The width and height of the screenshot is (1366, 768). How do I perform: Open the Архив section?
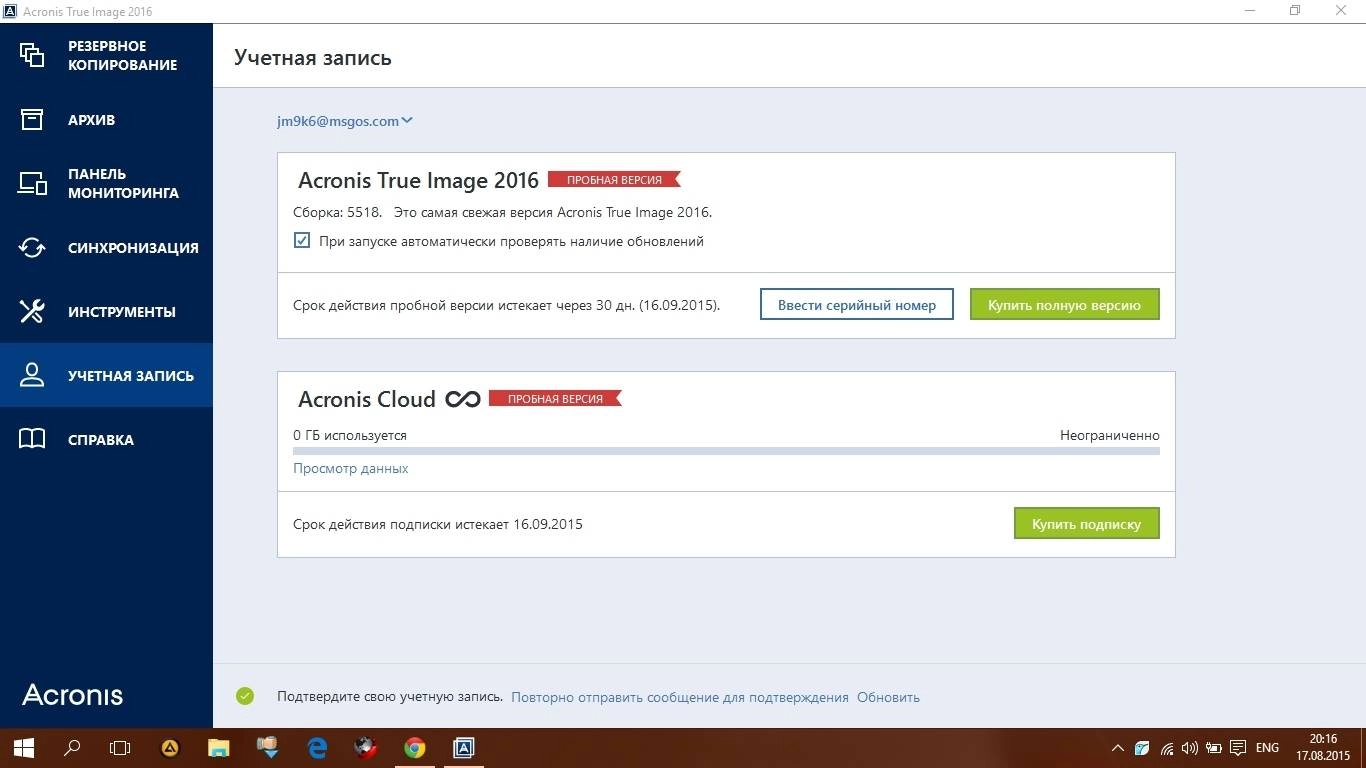click(x=106, y=119)
